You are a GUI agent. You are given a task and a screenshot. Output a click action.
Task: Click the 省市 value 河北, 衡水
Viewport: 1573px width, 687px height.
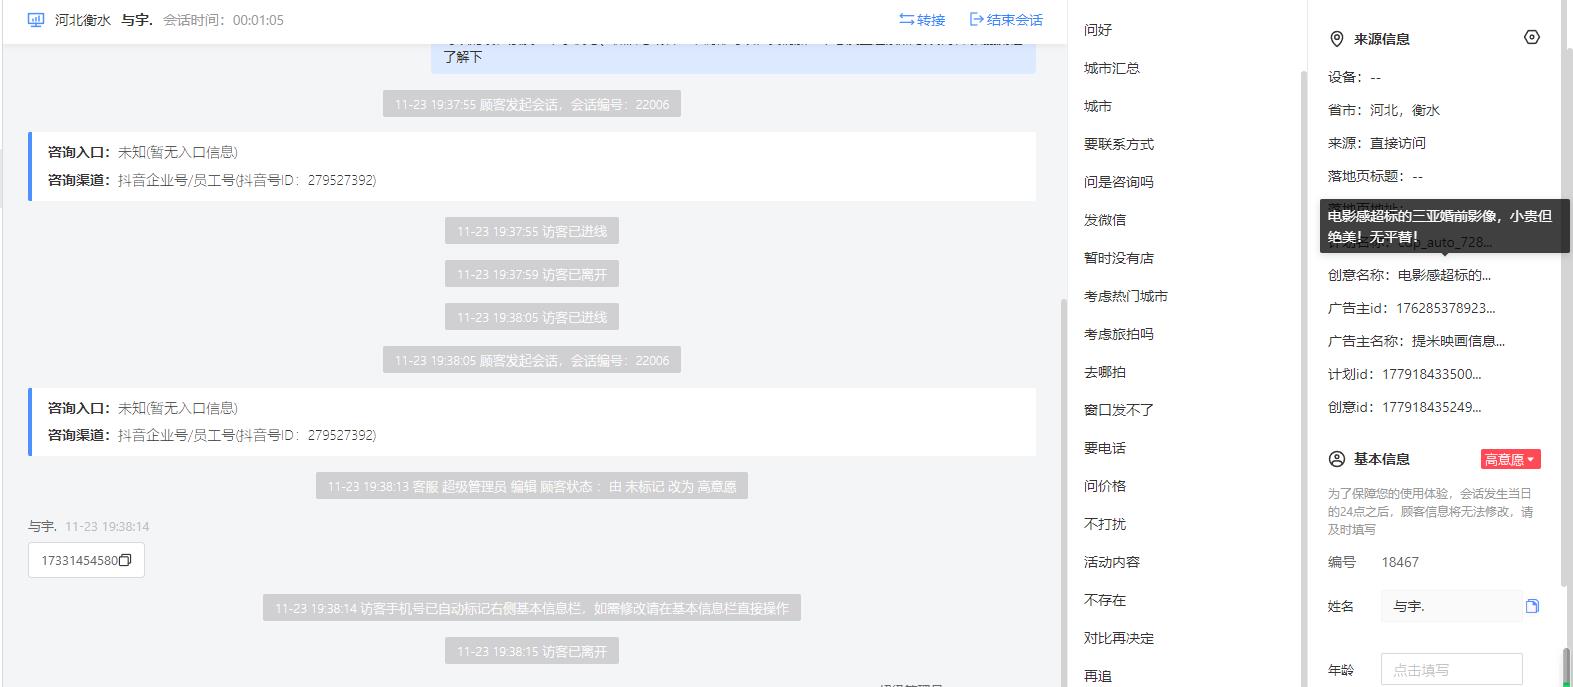point(1405,110)
